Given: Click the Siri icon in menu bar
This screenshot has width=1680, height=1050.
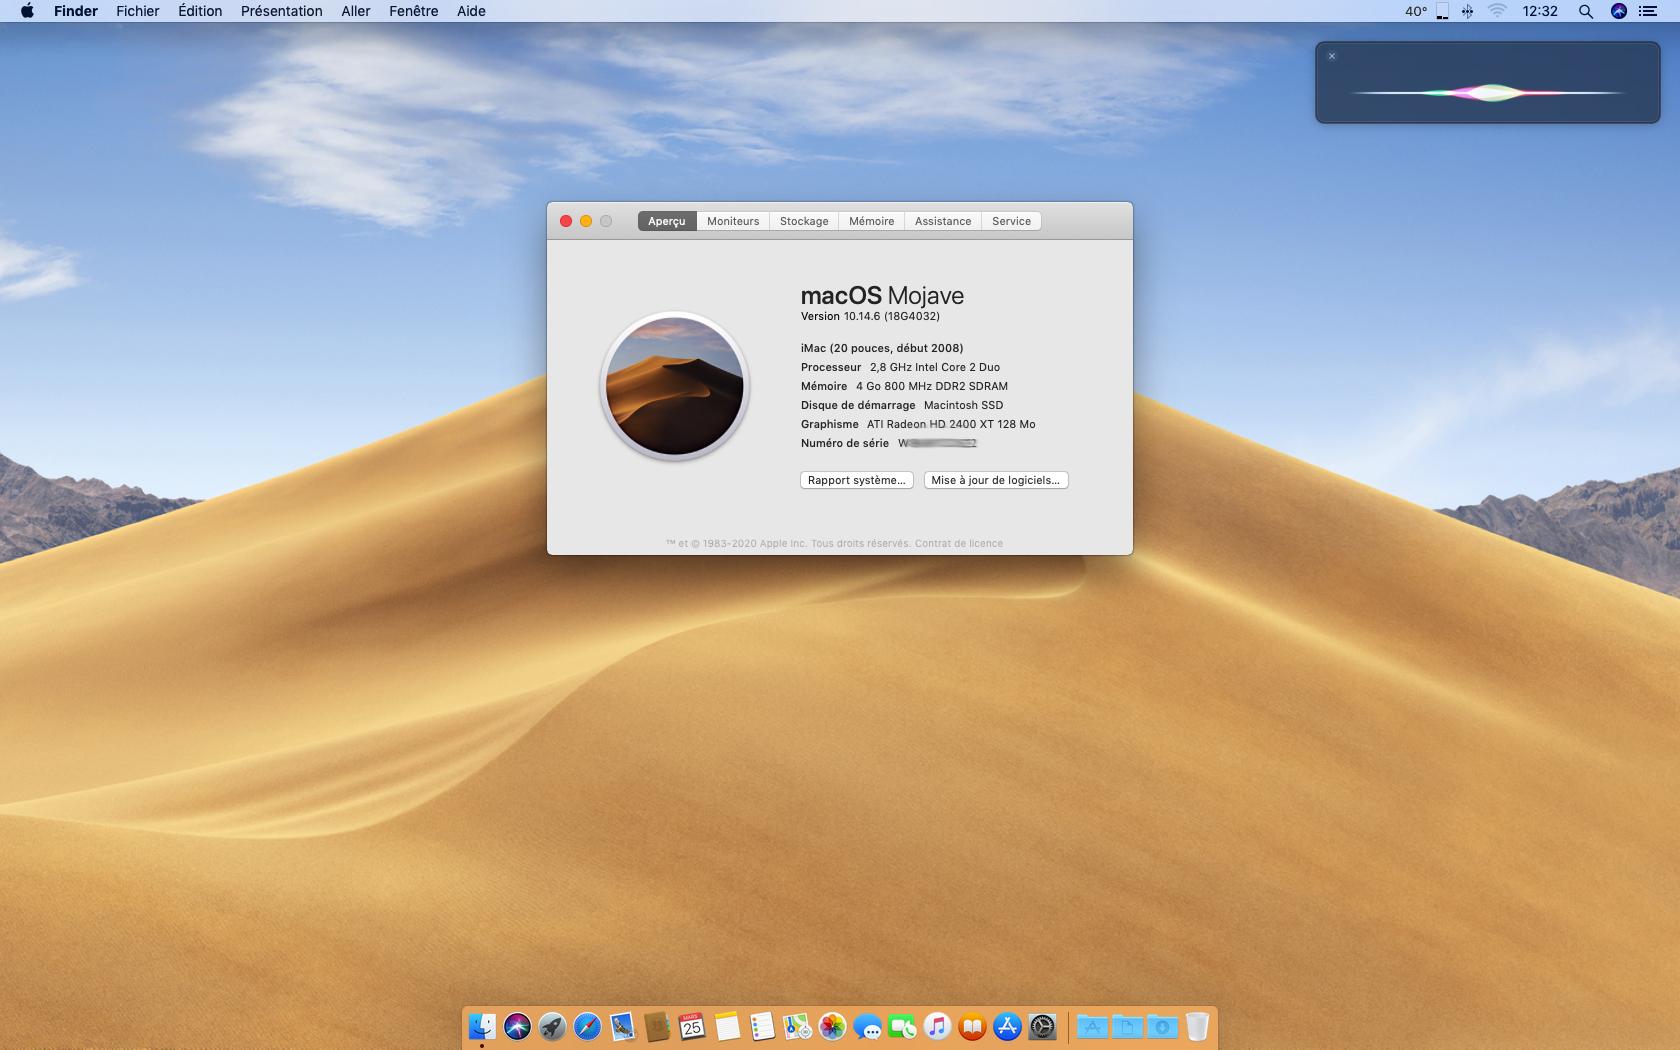Looking at the screenshot, I should (x=1619, y=11).
